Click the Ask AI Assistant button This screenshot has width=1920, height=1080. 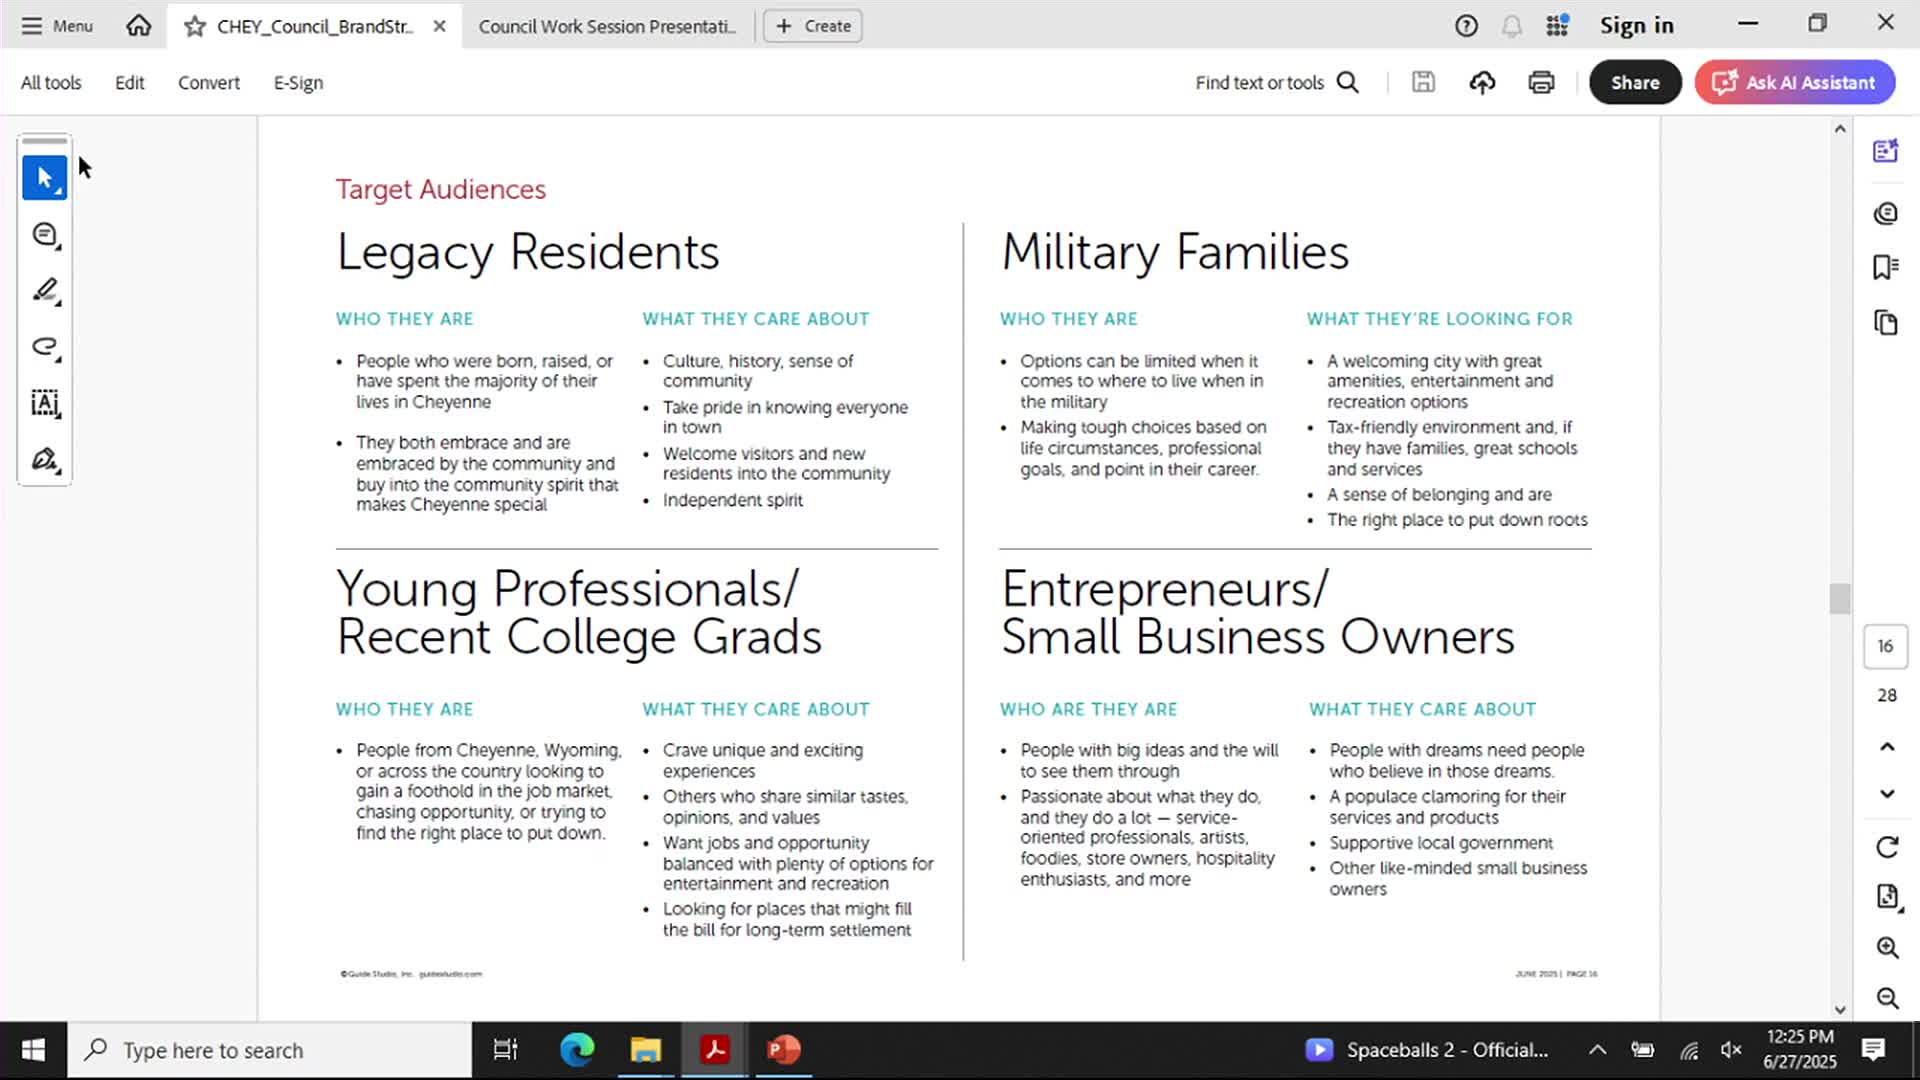coord(1794,82)
